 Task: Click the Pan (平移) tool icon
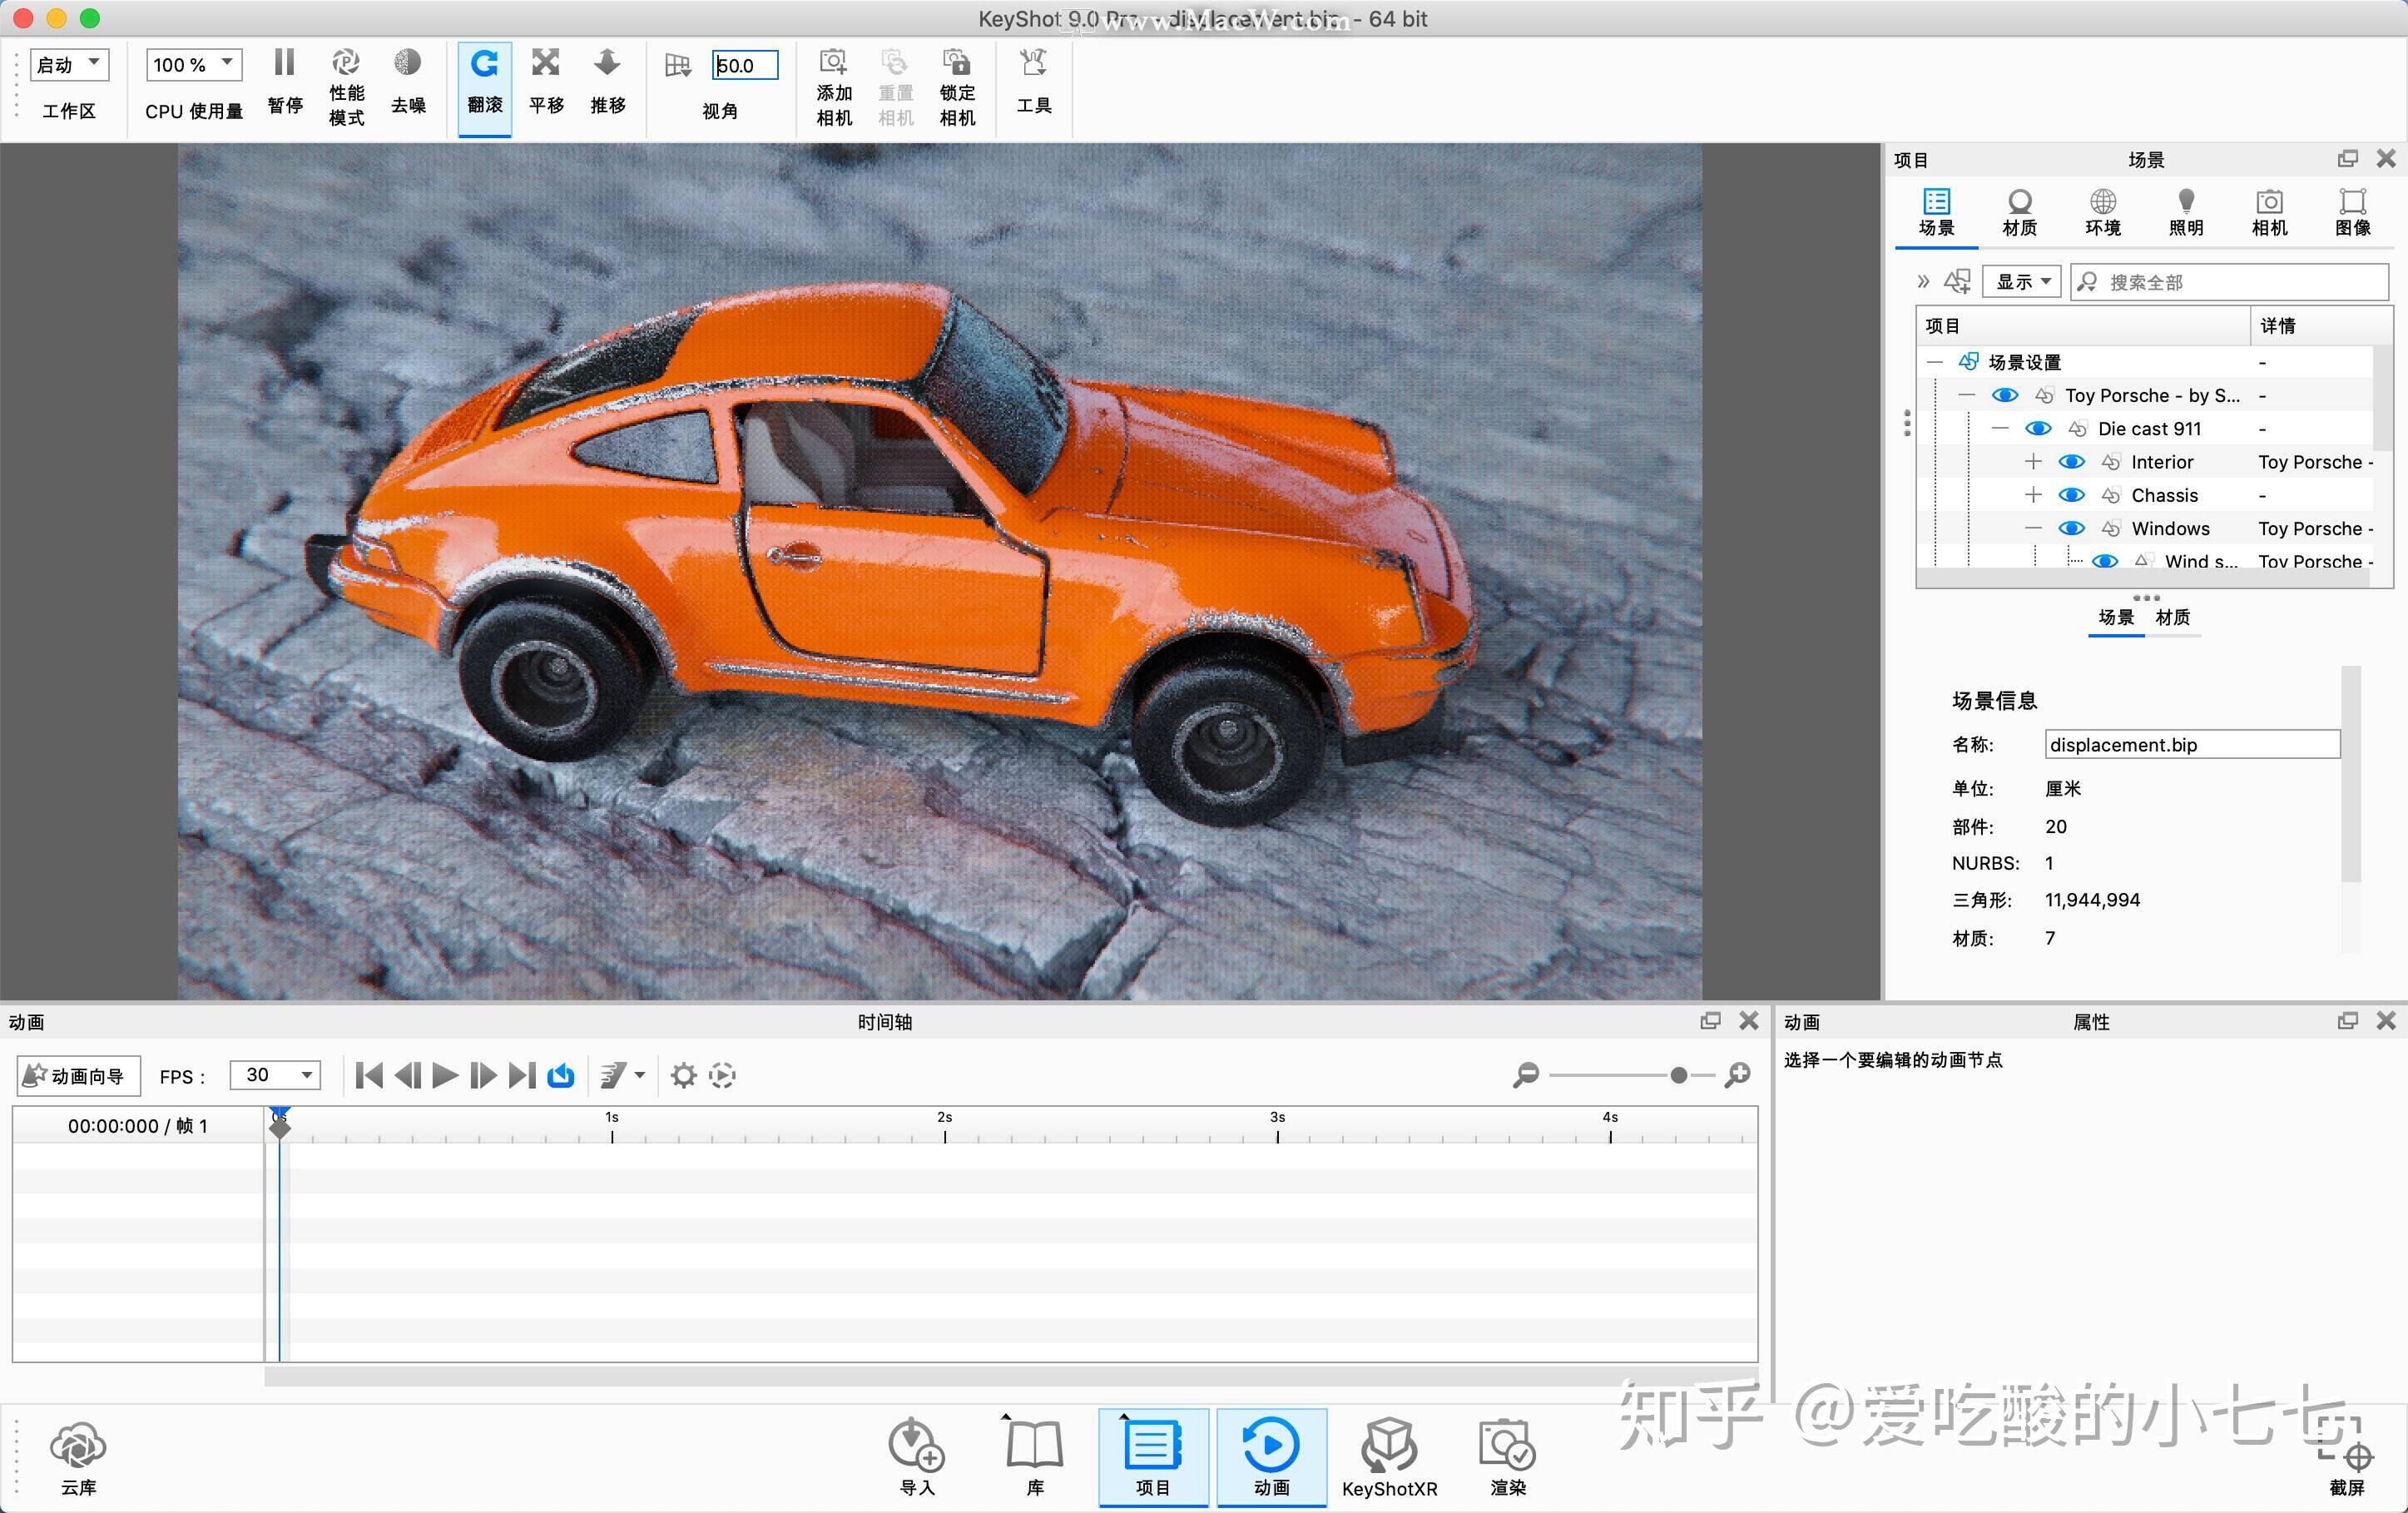546,64
